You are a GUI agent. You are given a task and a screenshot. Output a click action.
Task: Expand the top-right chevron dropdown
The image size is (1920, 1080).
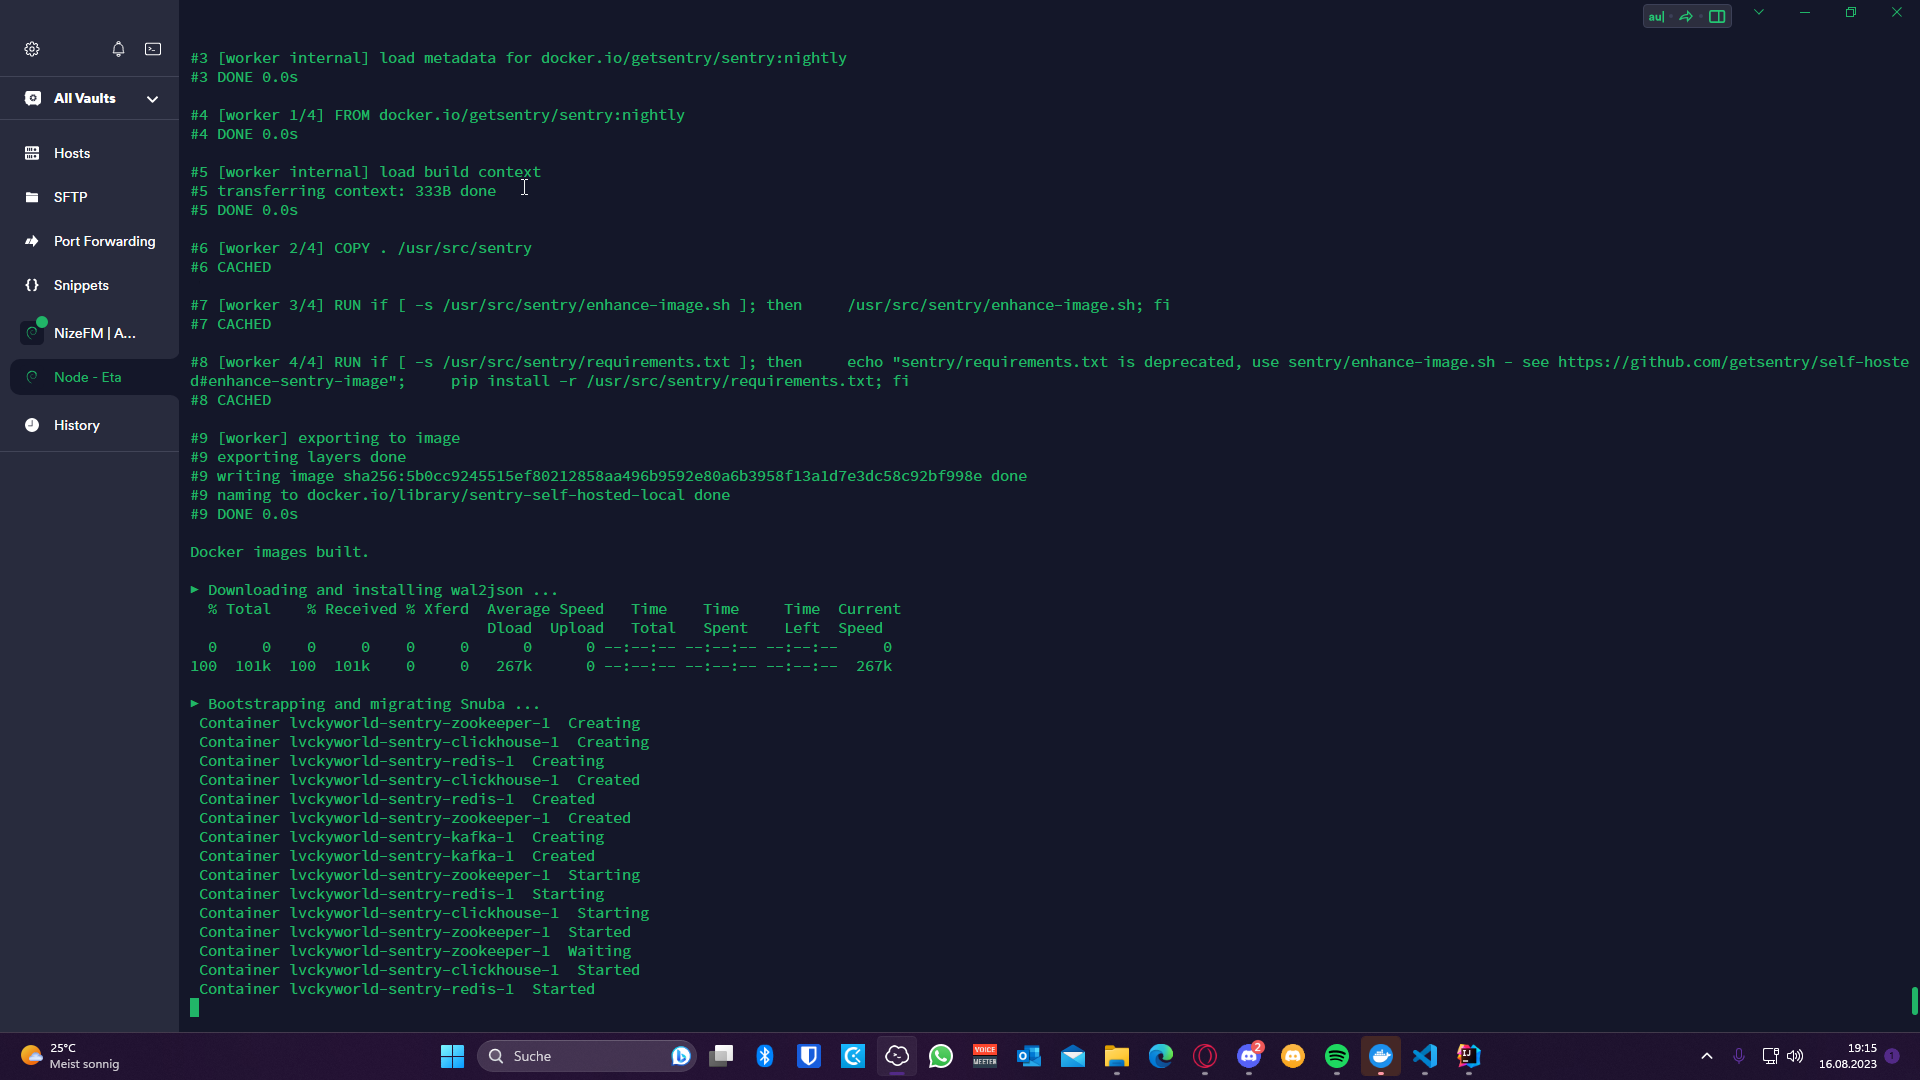[x=1759, y=13]
